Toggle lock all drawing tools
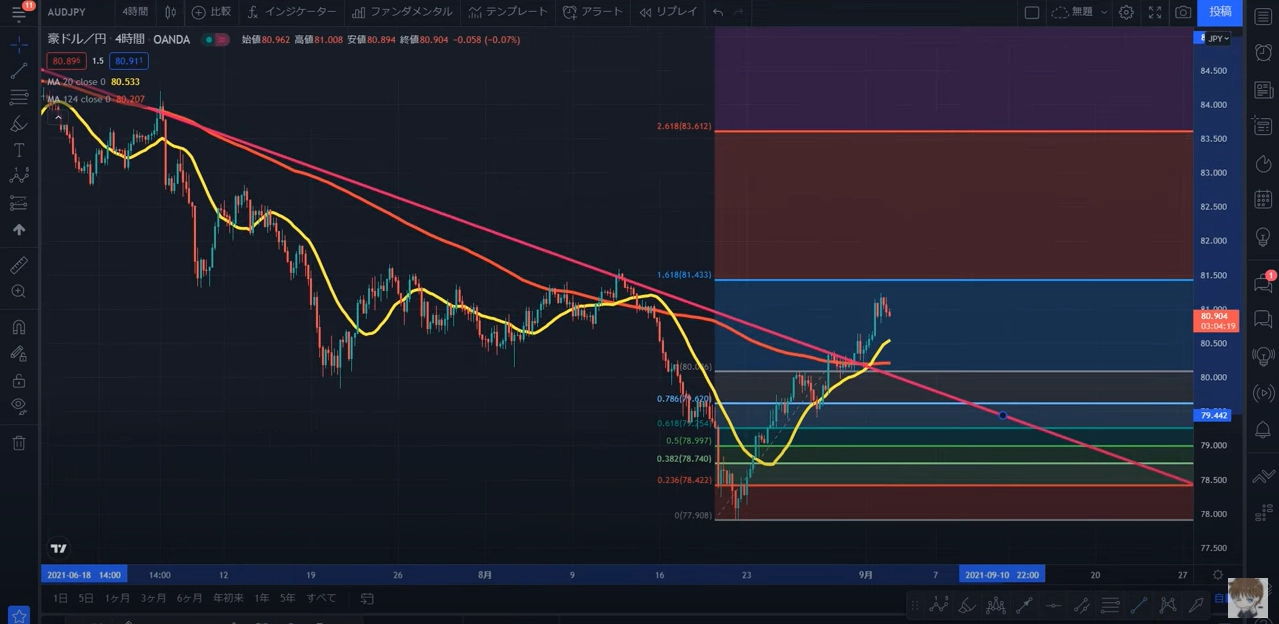 pyautogui.click(x=19, y=380)
